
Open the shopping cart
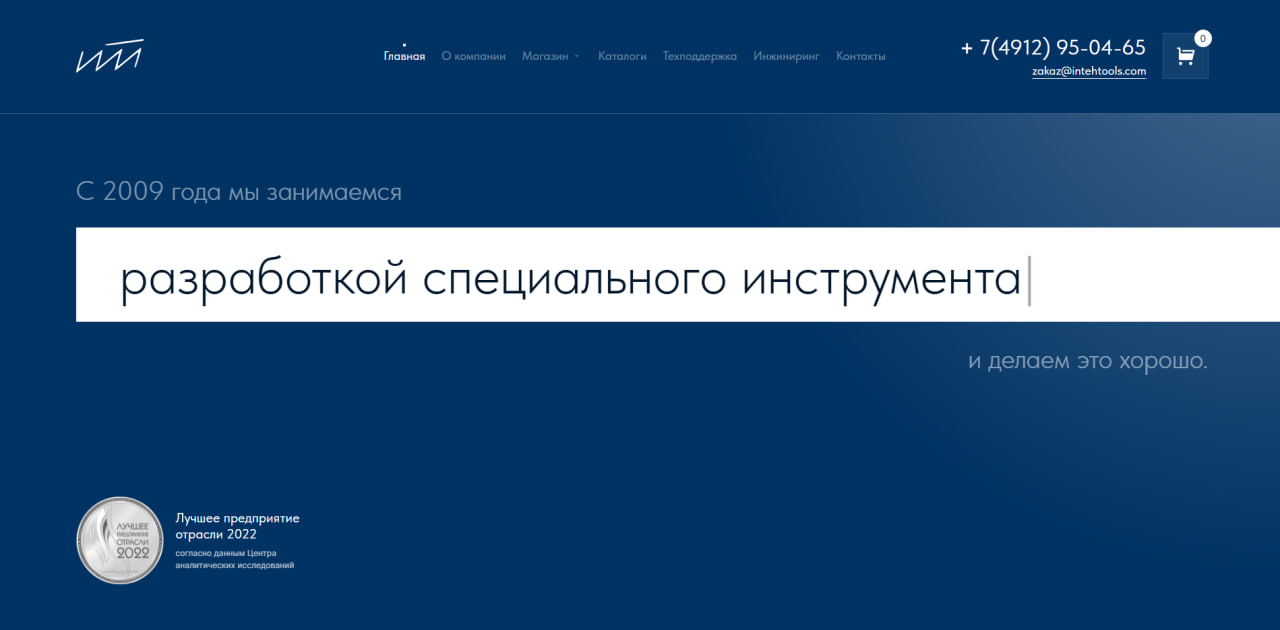point(1185,56)
